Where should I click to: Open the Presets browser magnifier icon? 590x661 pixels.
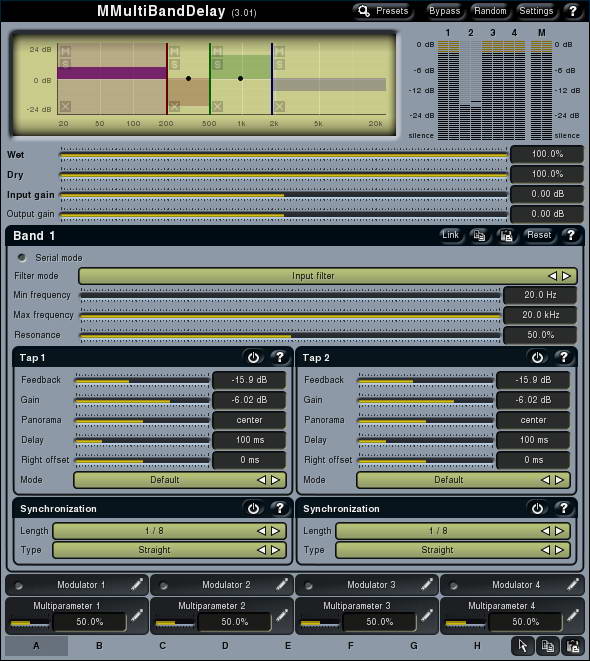coord(363,11)
